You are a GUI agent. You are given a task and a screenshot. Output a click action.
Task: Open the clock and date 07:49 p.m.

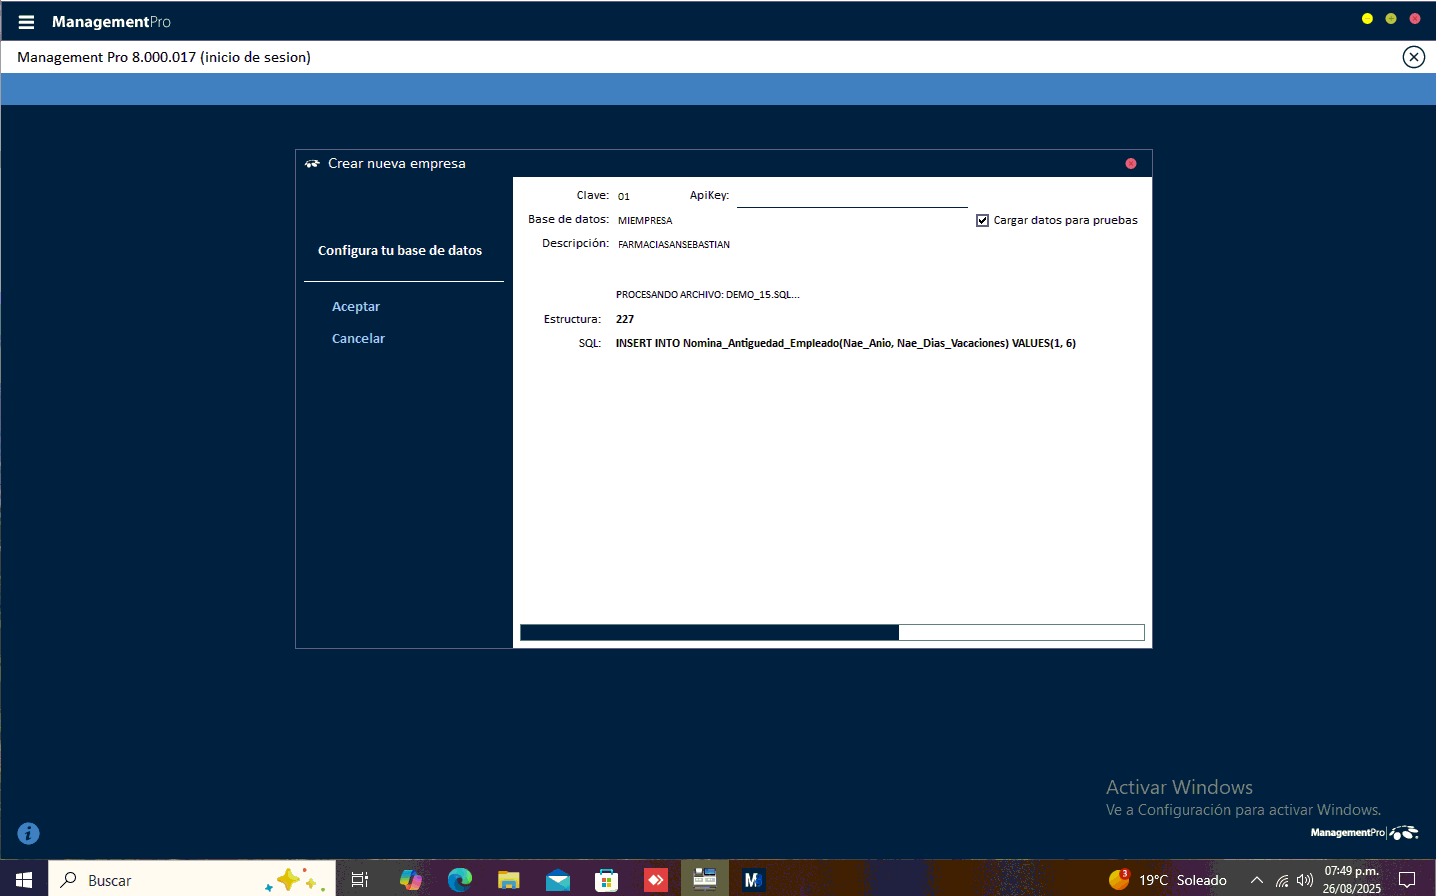(1352, 880)
